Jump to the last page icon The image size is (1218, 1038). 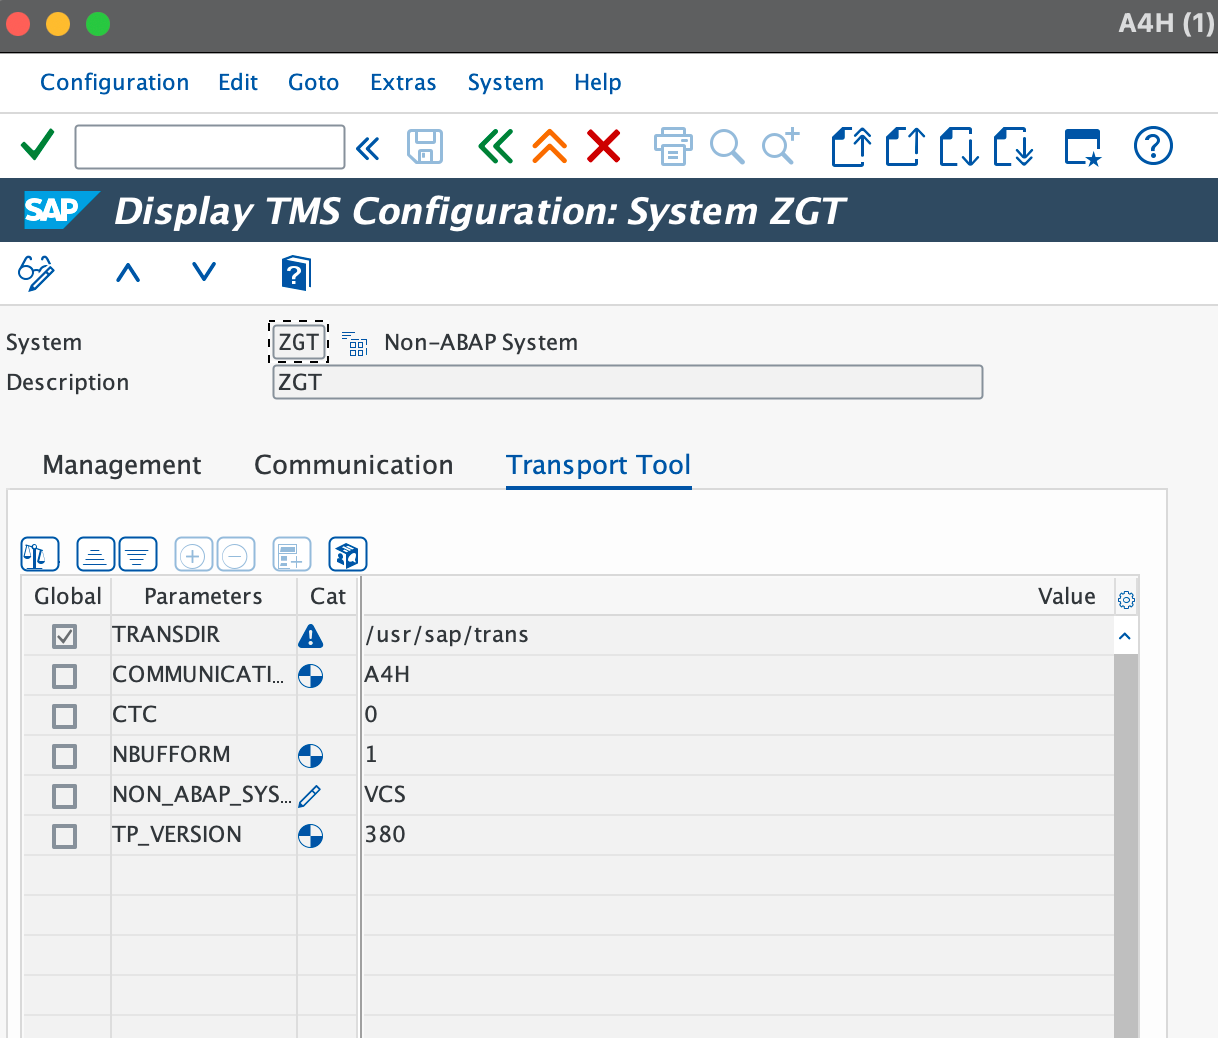click(1013, 147)
